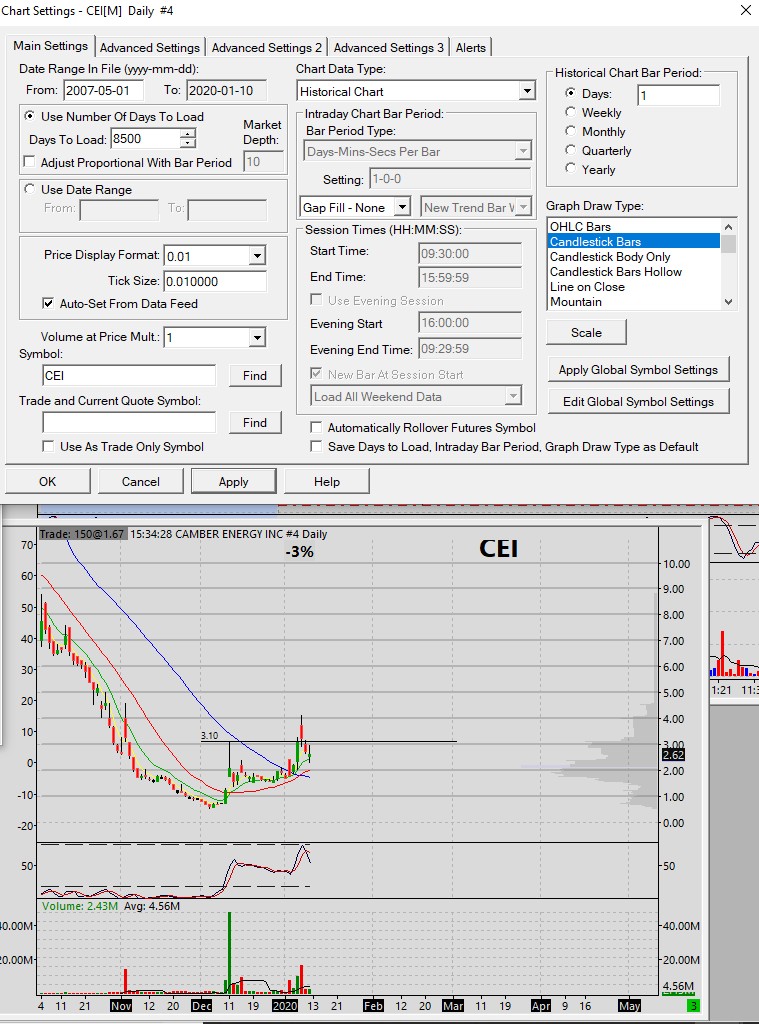Image resolution: width=759 pixels, height=1024 pixels.
Task: Open Bar Period Type dropdown
Action: [523, 152]
